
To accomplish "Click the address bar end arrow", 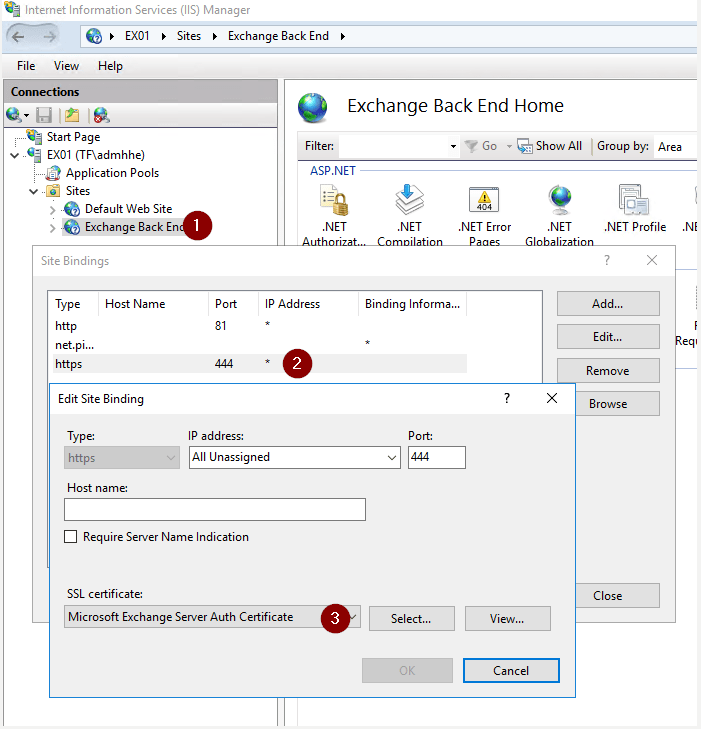I will coord(343,36).
